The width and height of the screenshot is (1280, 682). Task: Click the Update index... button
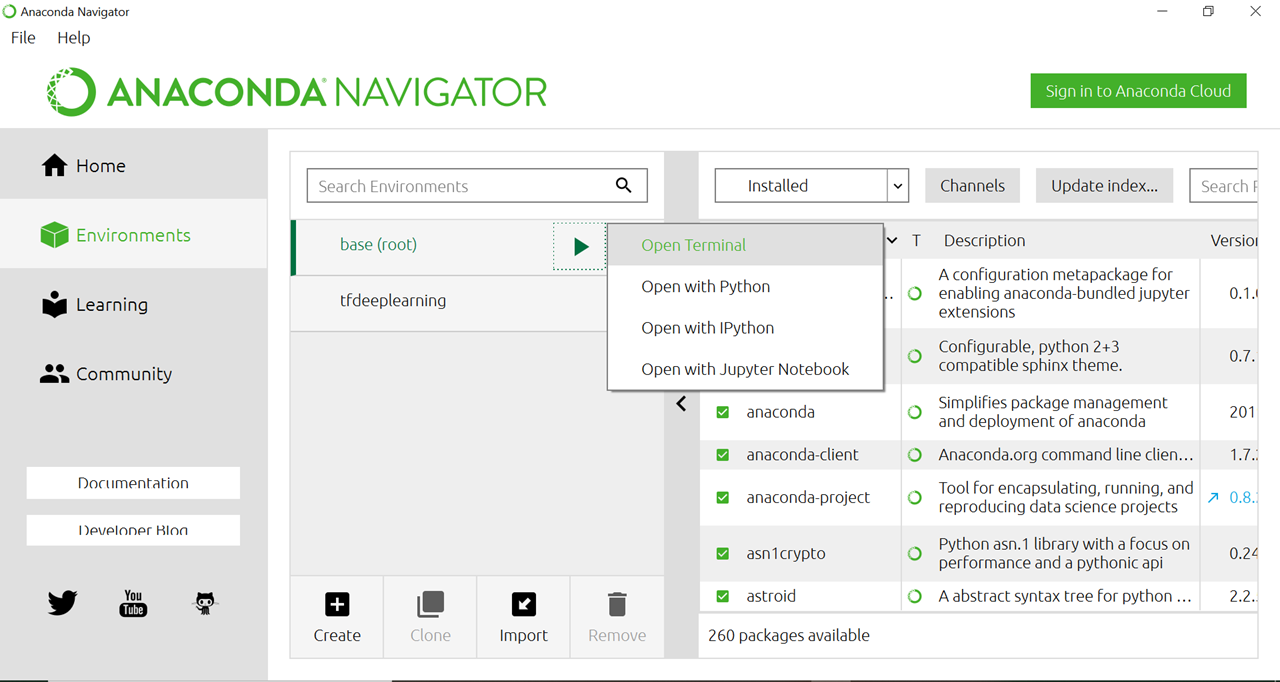[x=1104, y=185]
